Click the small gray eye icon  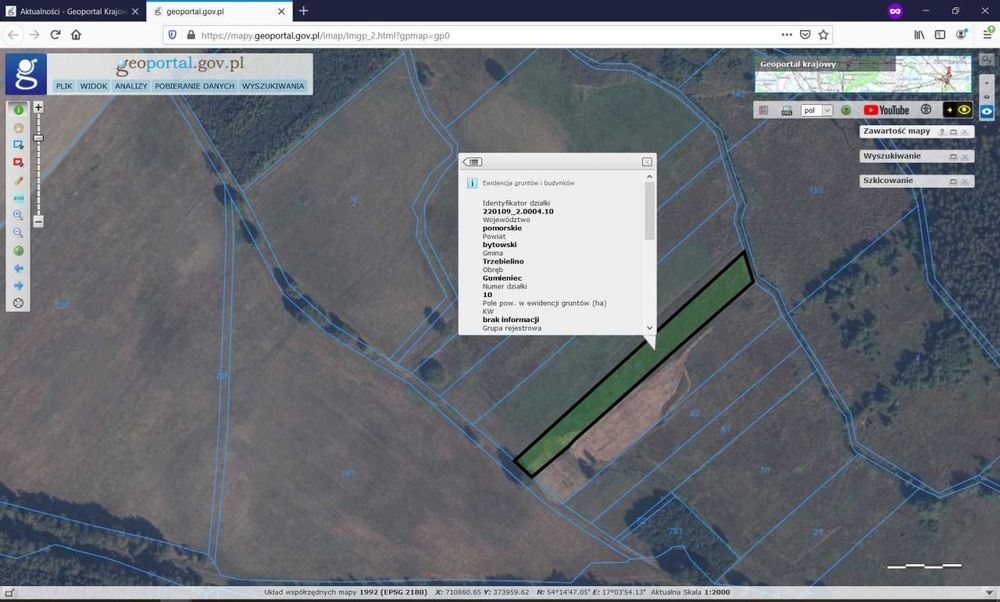click(987, 97)
